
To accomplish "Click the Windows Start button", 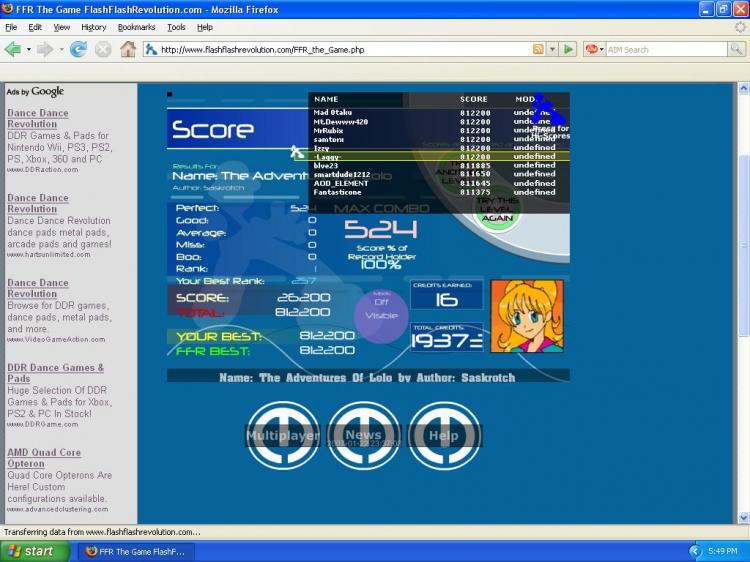I will coord(34,551).
